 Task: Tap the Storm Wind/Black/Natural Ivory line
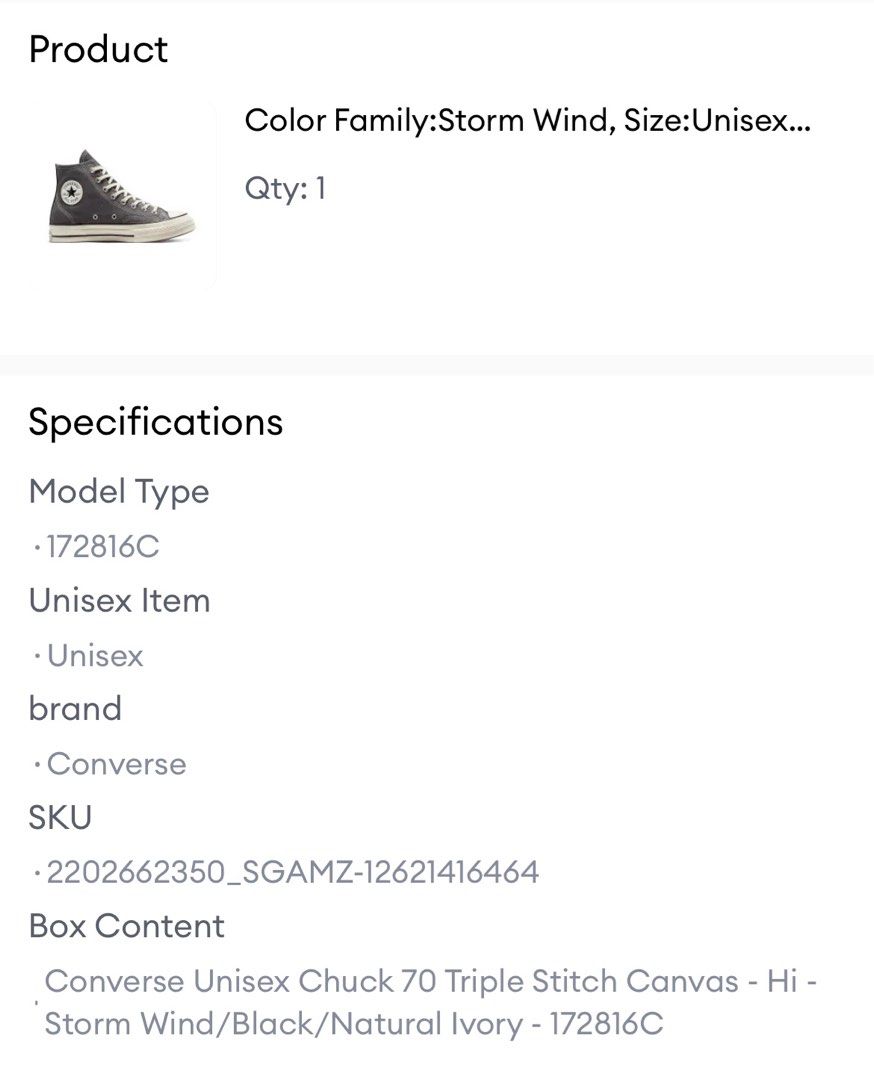coord(354,1024)
